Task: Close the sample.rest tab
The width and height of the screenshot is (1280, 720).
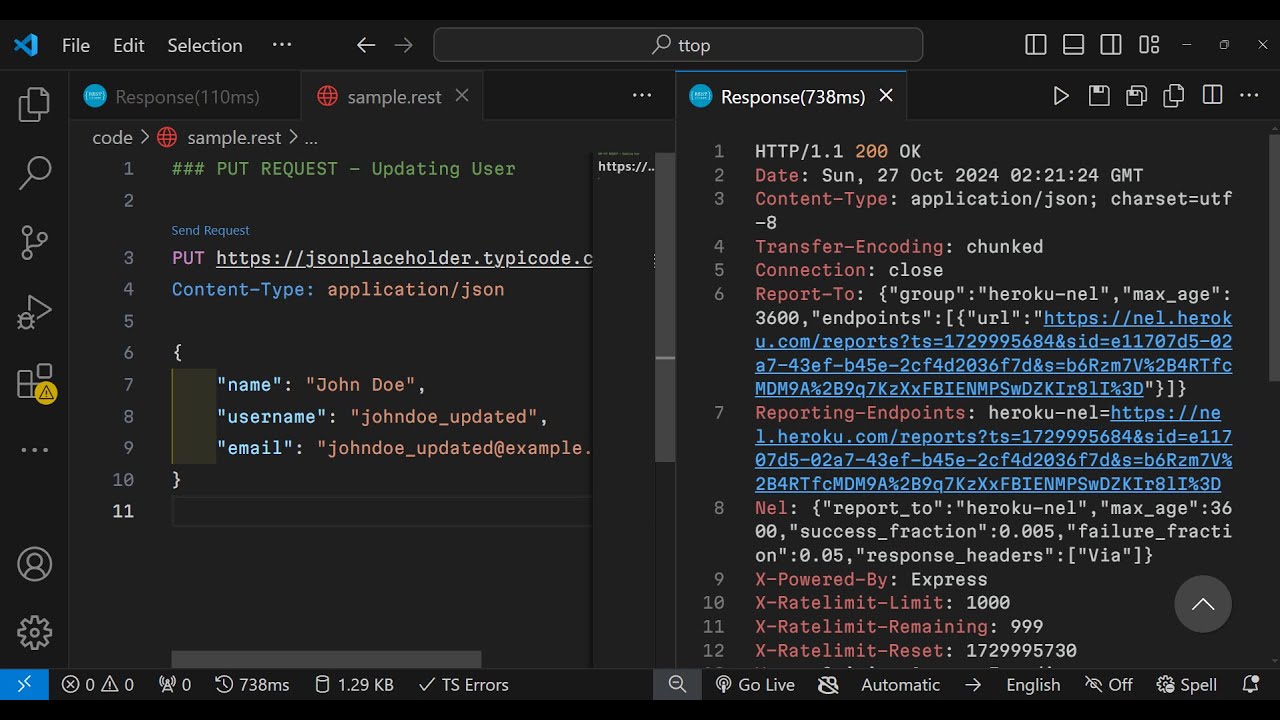Action: (462, 96)
